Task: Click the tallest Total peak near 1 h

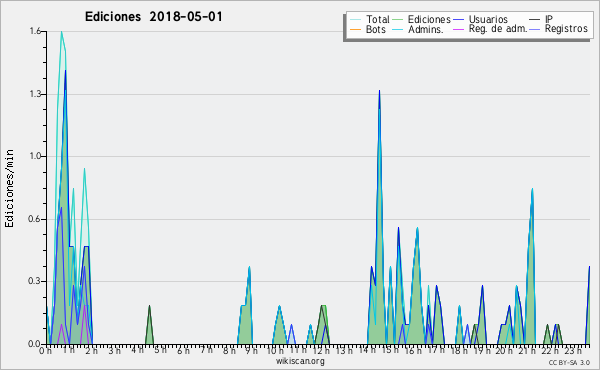Action: (61, 32)
